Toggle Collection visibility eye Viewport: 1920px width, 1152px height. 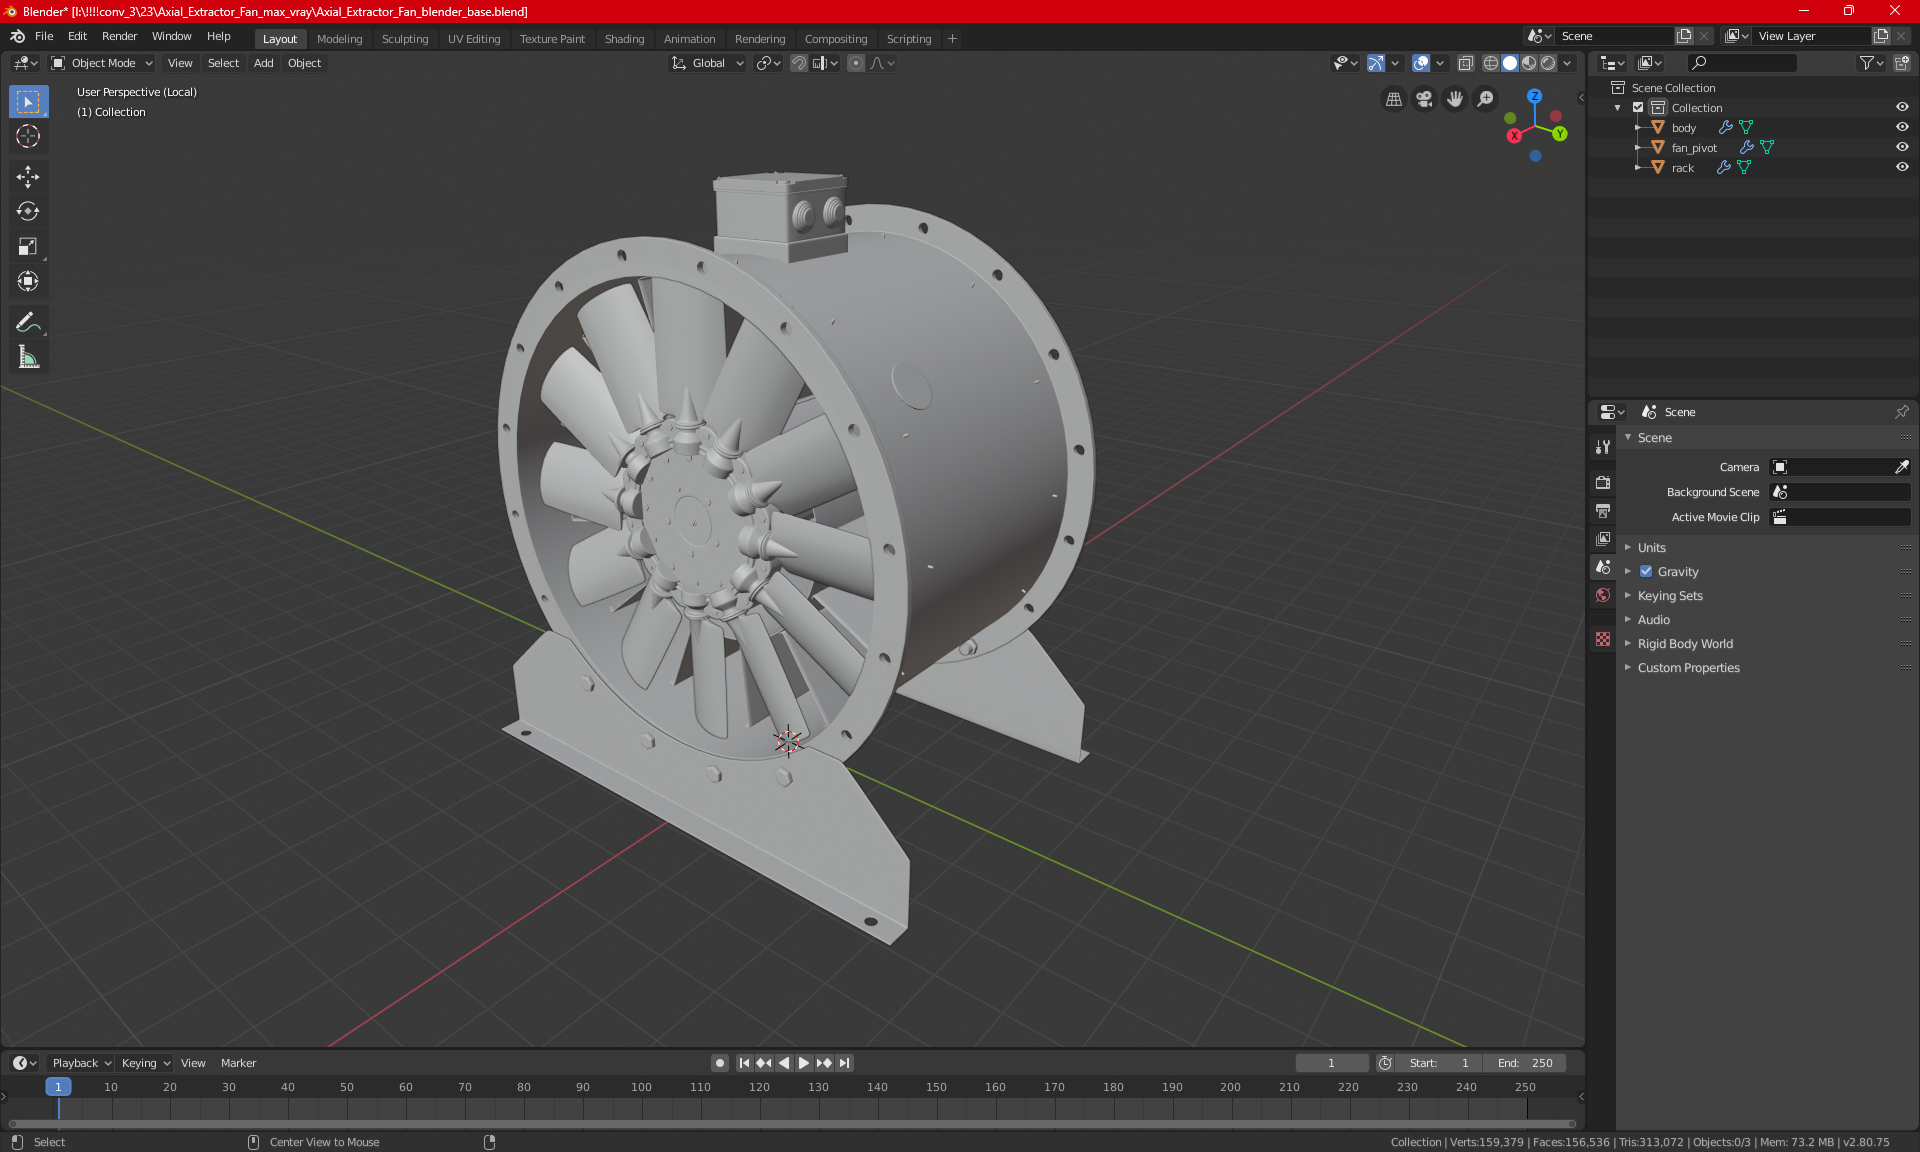pos(1902,107)
